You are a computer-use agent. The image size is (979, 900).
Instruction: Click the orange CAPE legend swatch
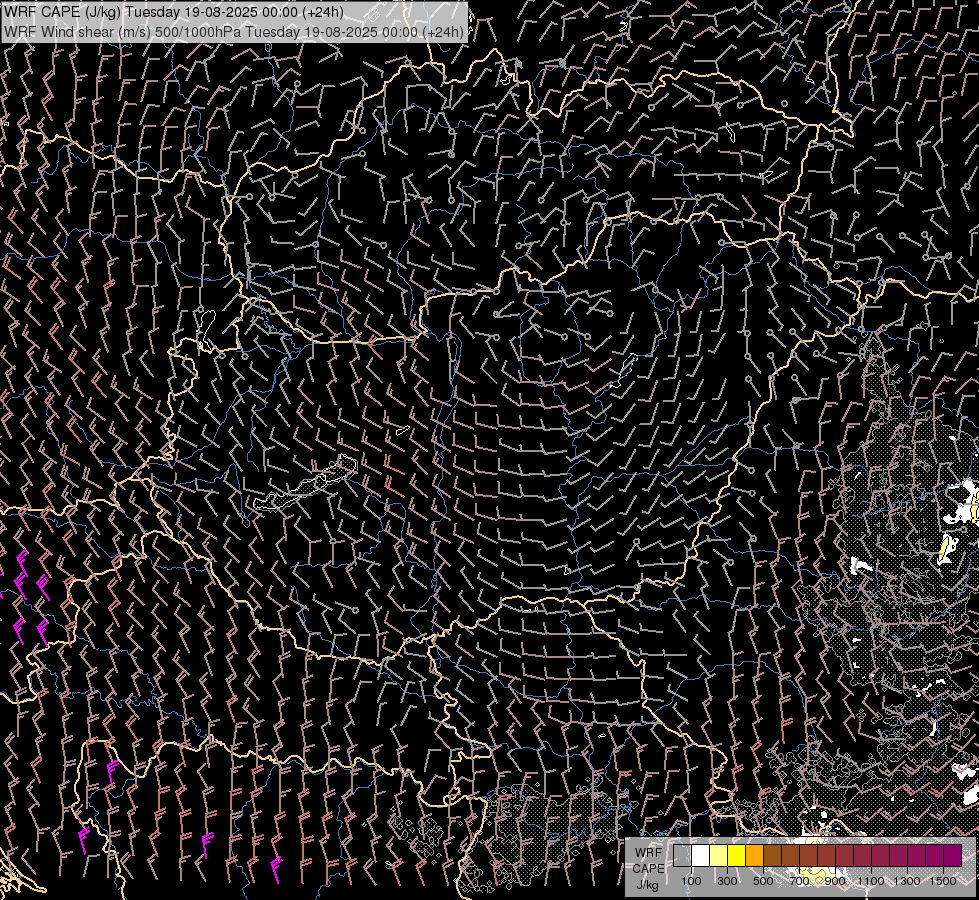(x=754, y=856)
